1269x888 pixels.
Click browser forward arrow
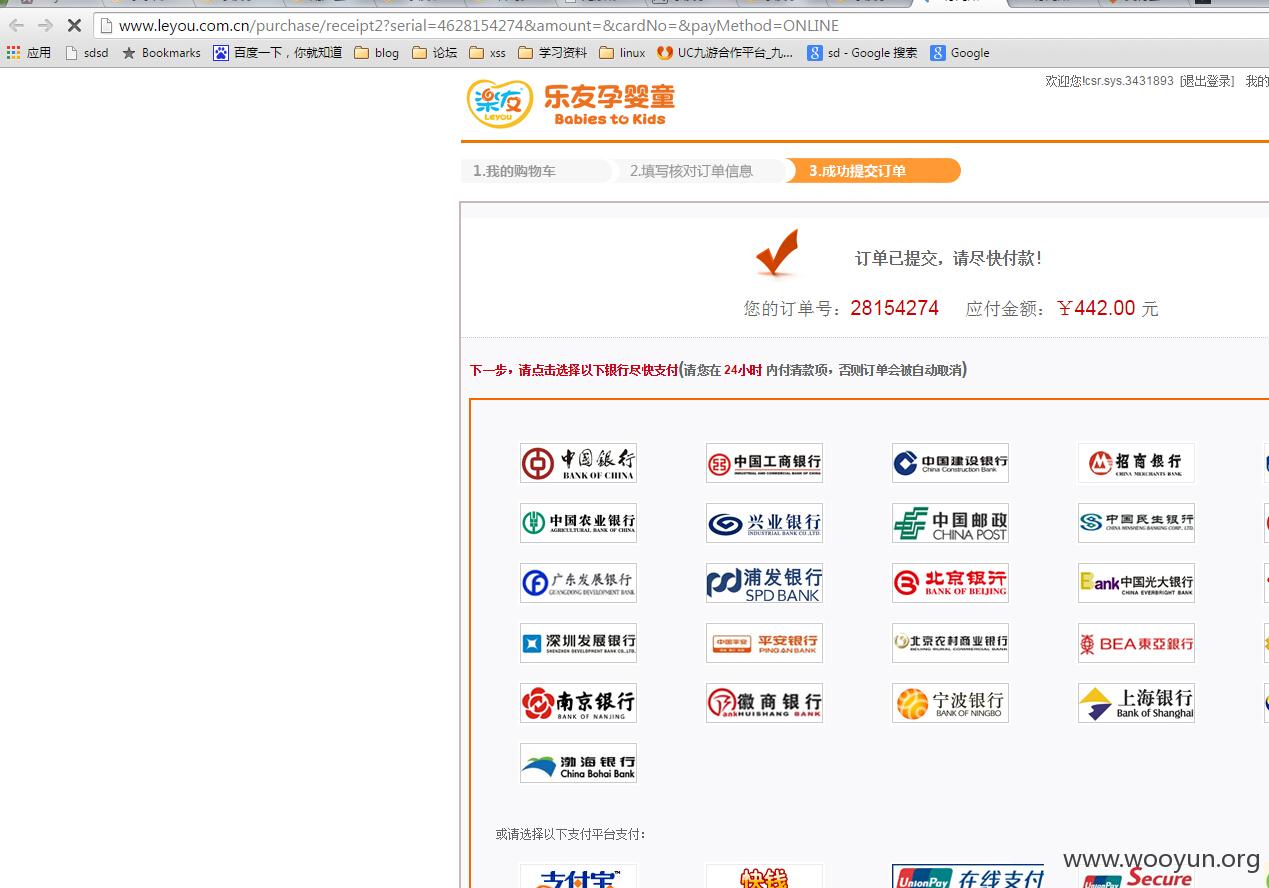[45, 26]
